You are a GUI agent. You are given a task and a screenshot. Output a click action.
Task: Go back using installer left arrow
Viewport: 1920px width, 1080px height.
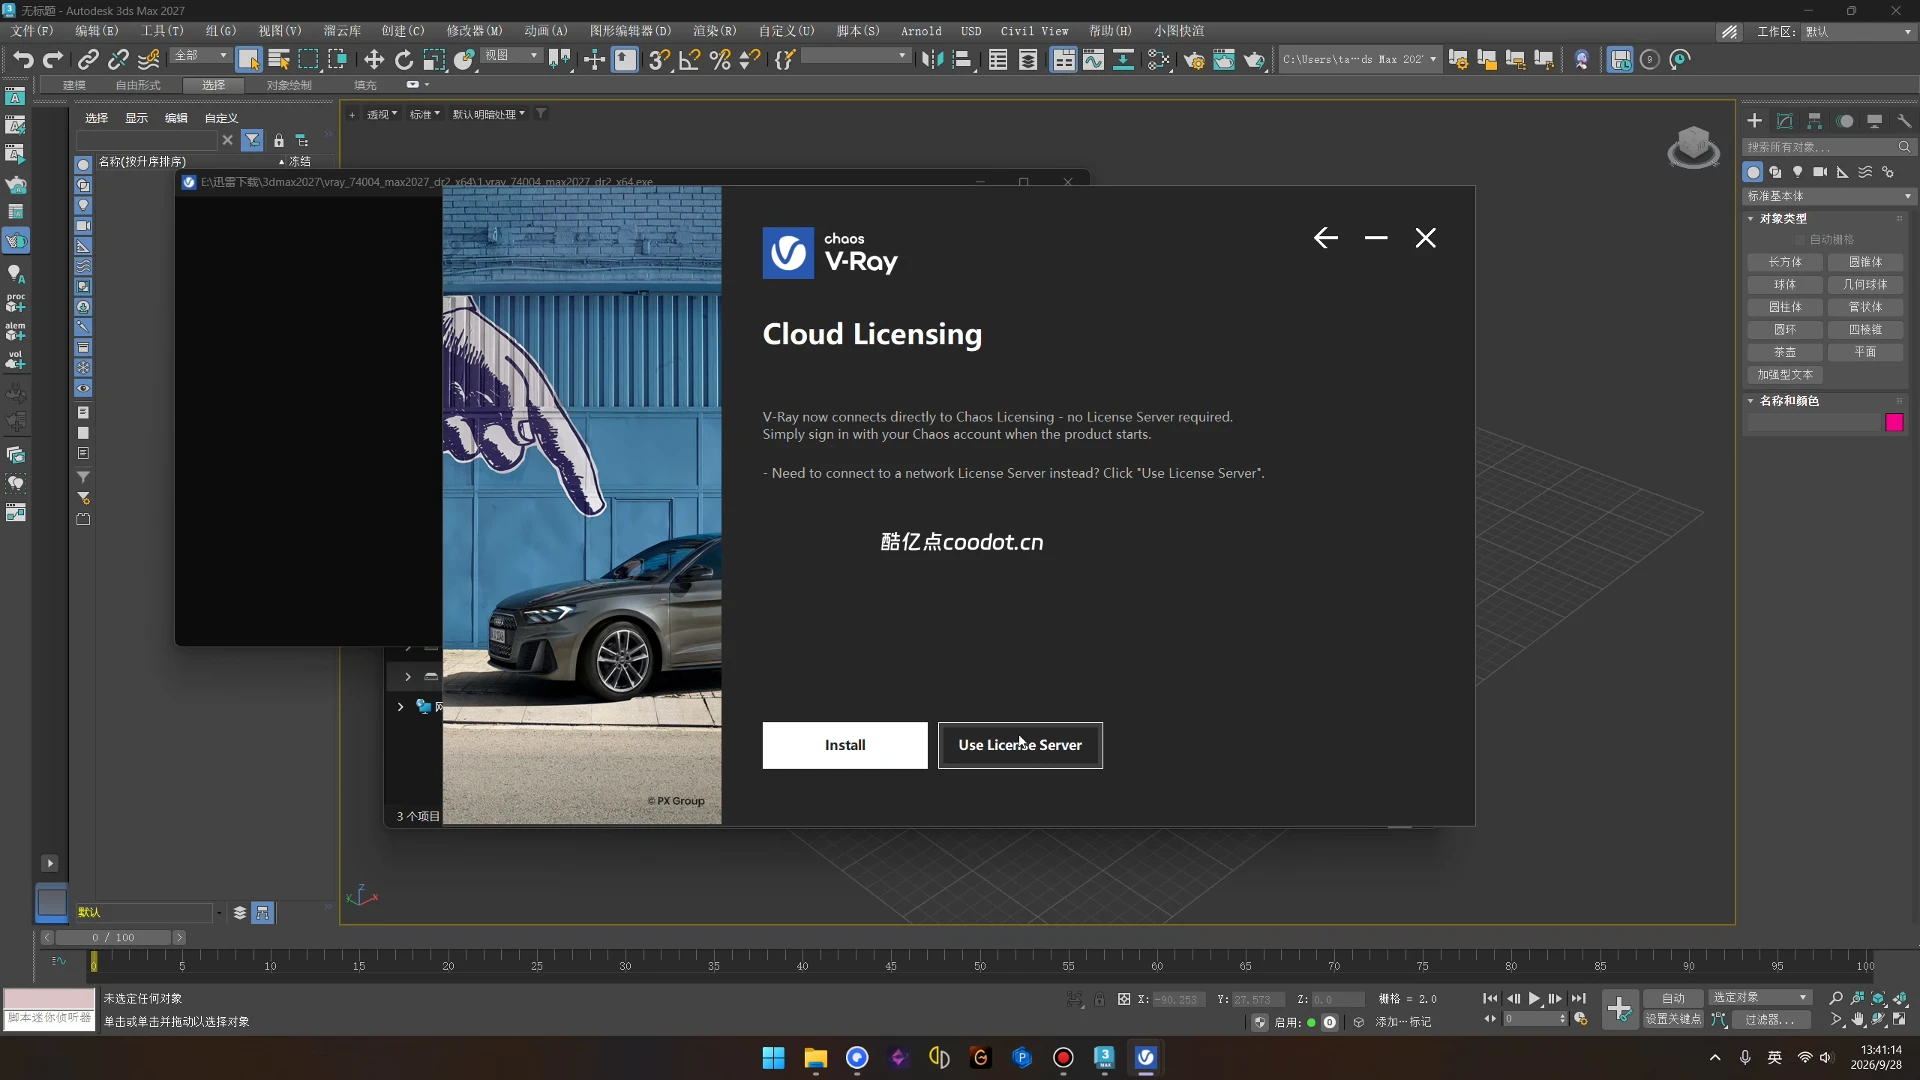pos(1325,238)
